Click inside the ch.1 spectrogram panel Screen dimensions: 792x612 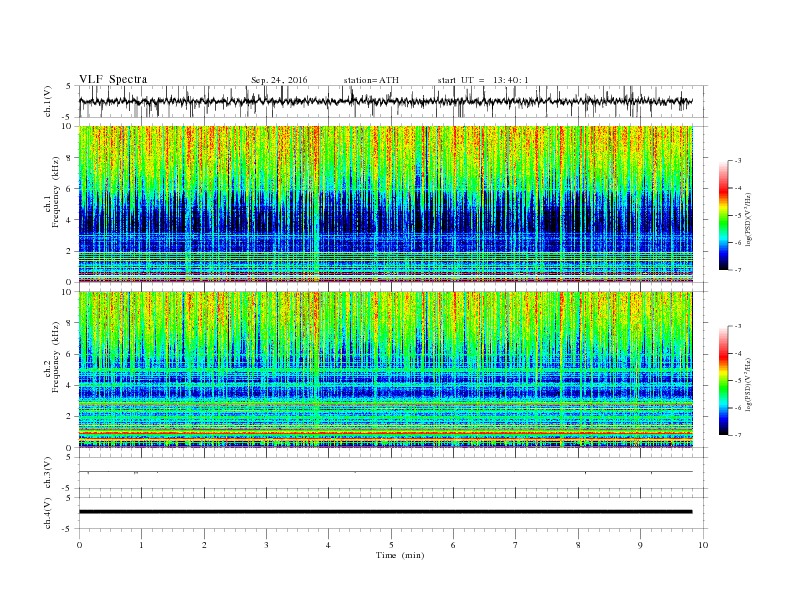[x=385, y=204]
